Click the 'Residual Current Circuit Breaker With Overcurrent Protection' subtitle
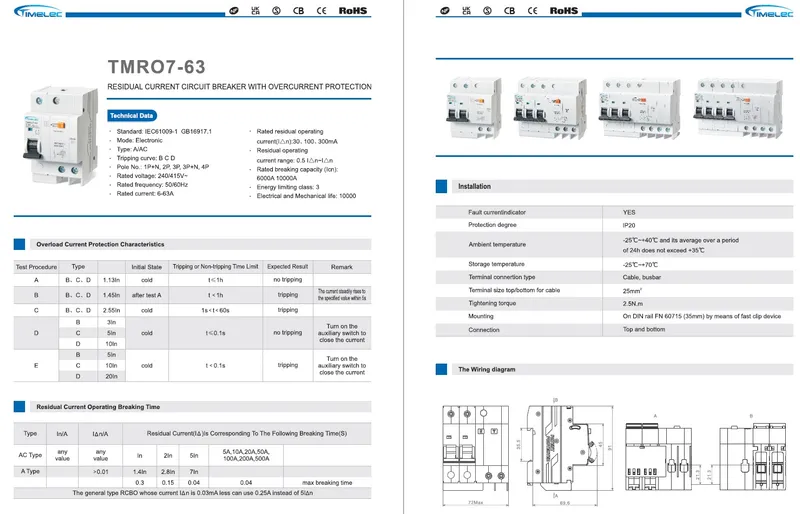The width and height of the screenshot is (800, 514). [x=239, y=87]
